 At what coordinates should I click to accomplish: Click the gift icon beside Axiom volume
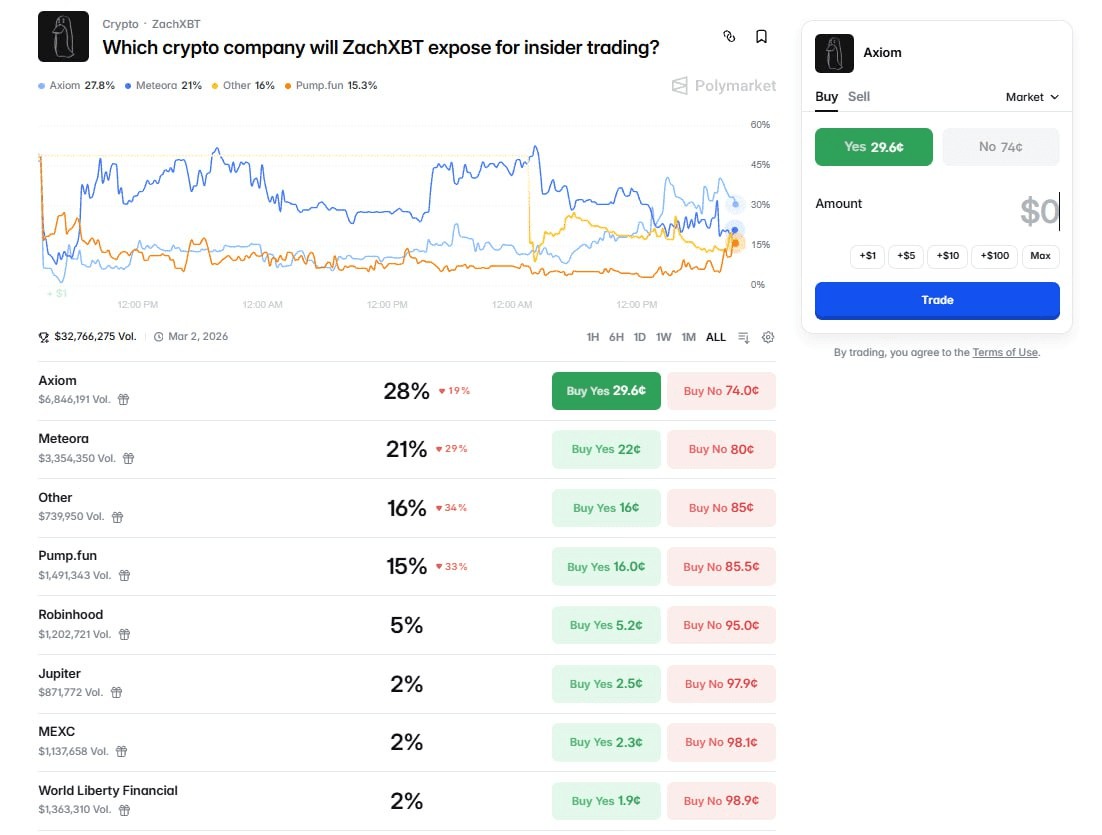(123, 399)
